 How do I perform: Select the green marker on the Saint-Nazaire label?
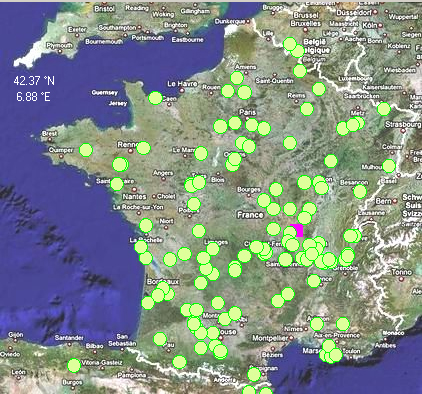pyautogui.click(x=117, y=184)
